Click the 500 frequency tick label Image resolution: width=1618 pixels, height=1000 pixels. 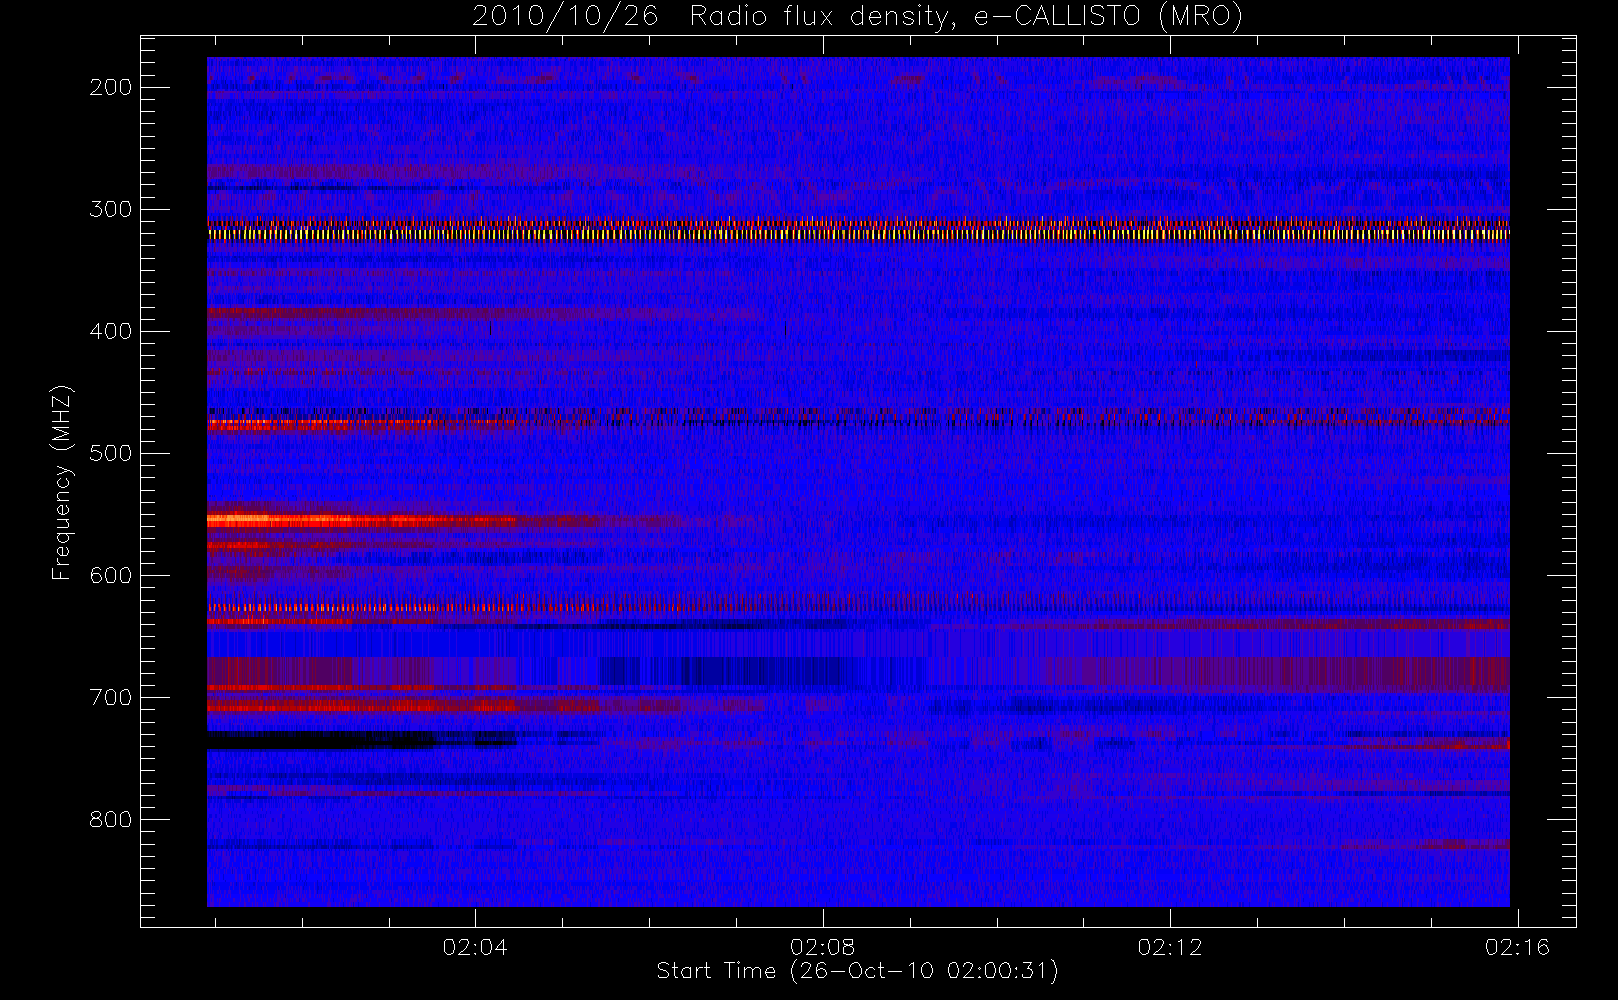(x=110, y=453)
